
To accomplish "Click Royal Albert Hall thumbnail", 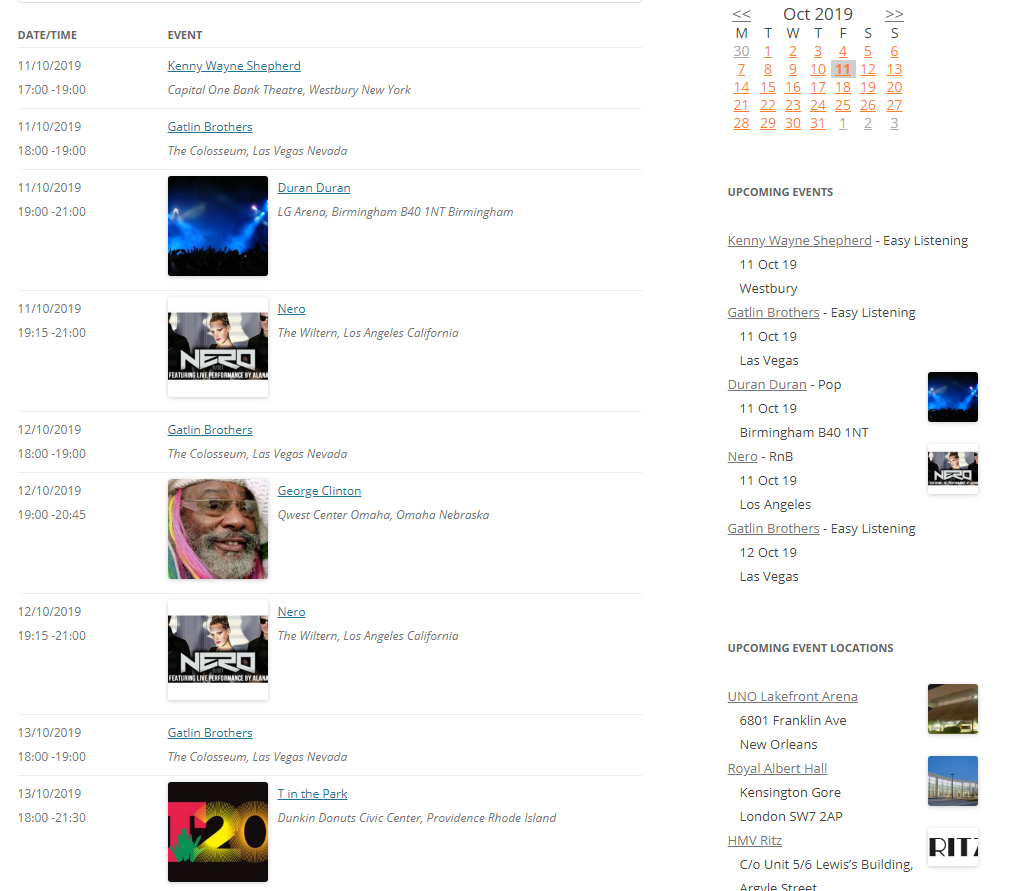I will pyautogui.click(x=953, y=781).
